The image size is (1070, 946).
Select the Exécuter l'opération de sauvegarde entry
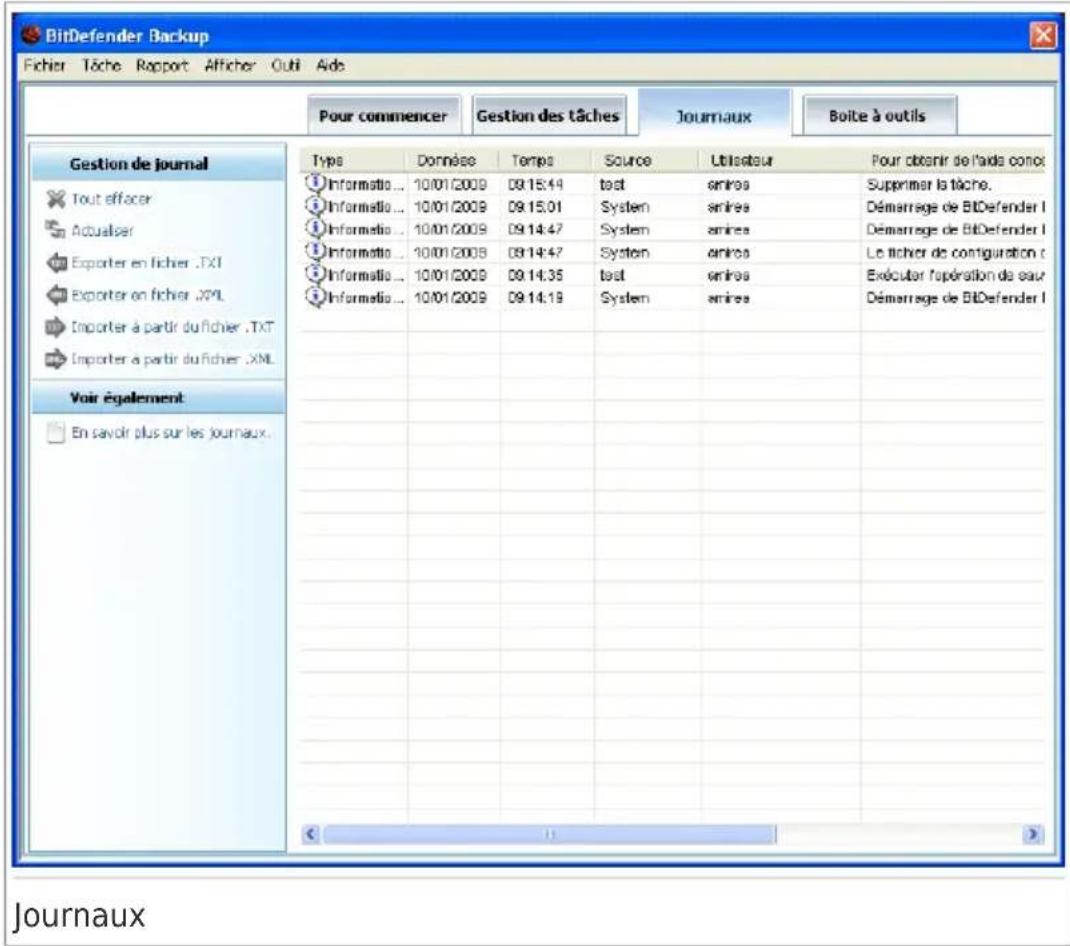673,275
